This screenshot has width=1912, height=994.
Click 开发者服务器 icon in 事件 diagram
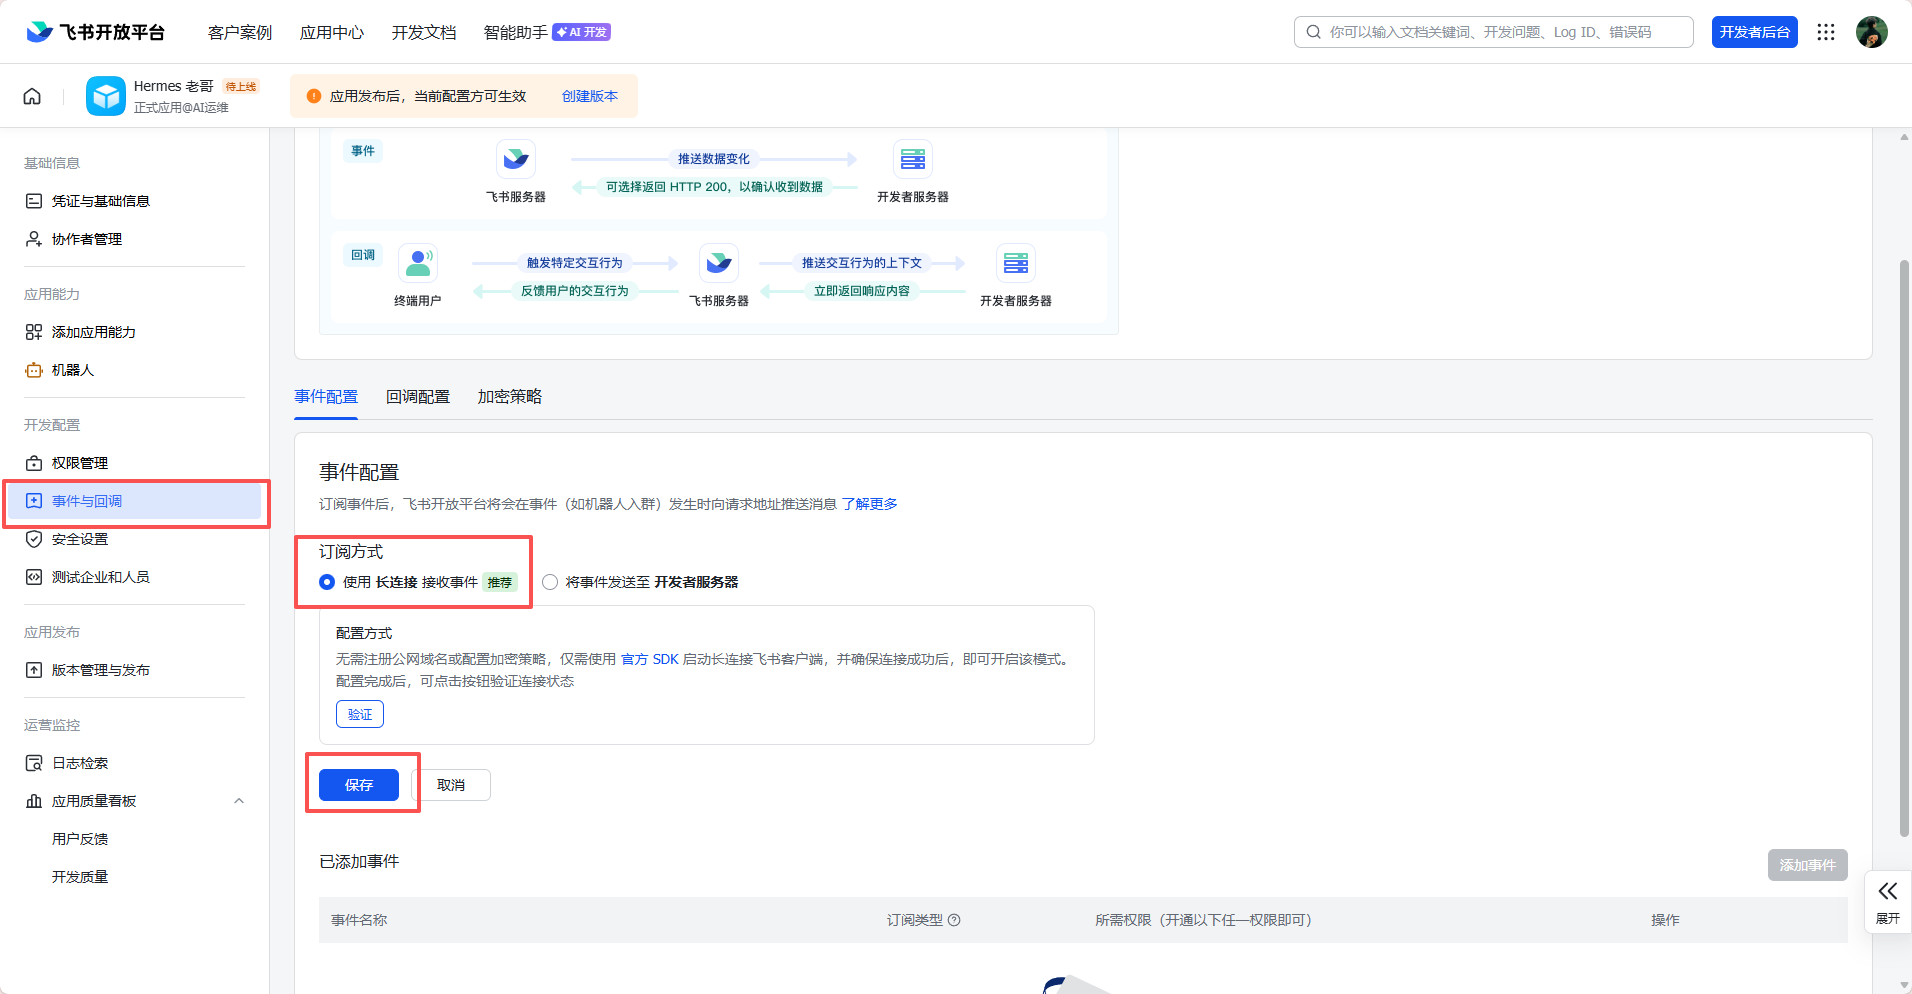[x=913, y=159]
